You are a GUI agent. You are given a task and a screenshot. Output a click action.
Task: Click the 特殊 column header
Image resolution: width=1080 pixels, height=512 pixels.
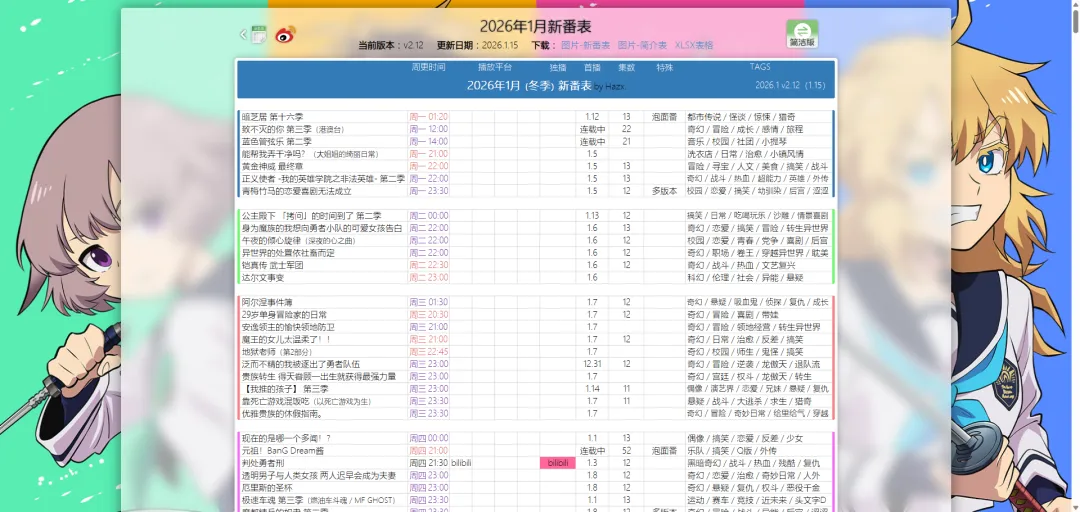(665, 68)
